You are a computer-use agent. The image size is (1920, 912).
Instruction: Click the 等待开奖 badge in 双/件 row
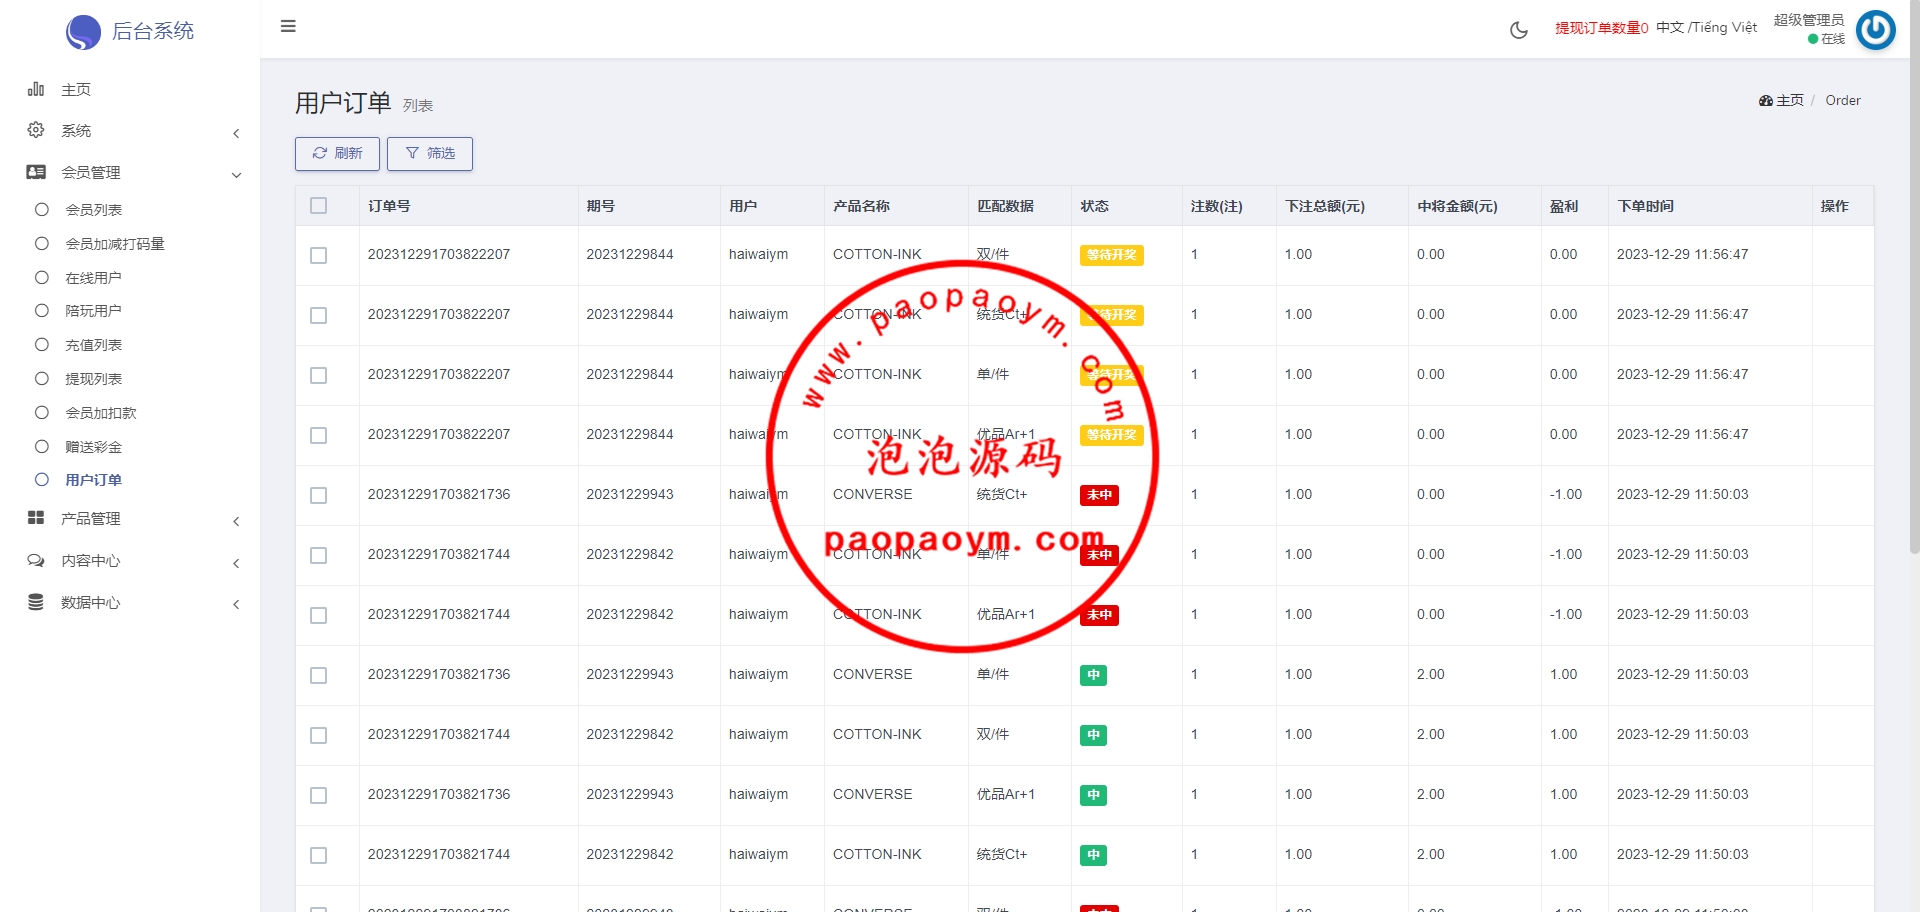tap(1111, 255)
